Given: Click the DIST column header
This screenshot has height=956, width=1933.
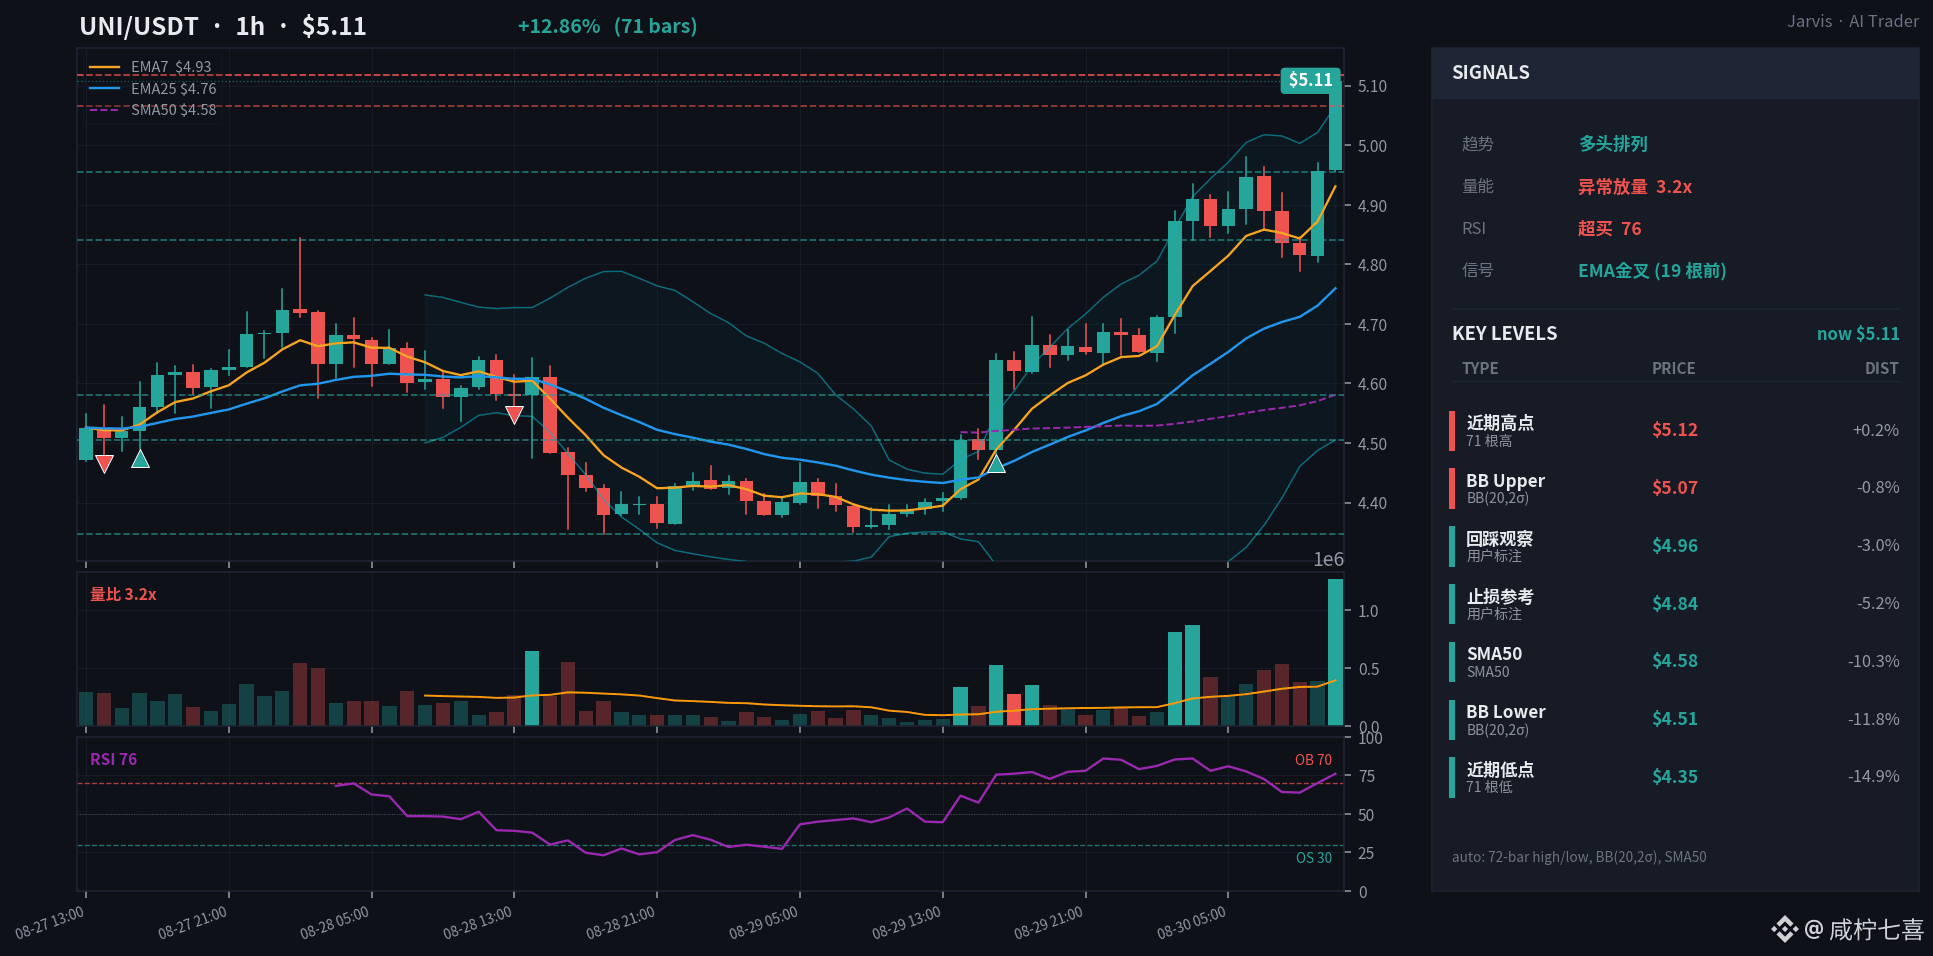Looking at the screenshot, I should [x=1881, y=369].
